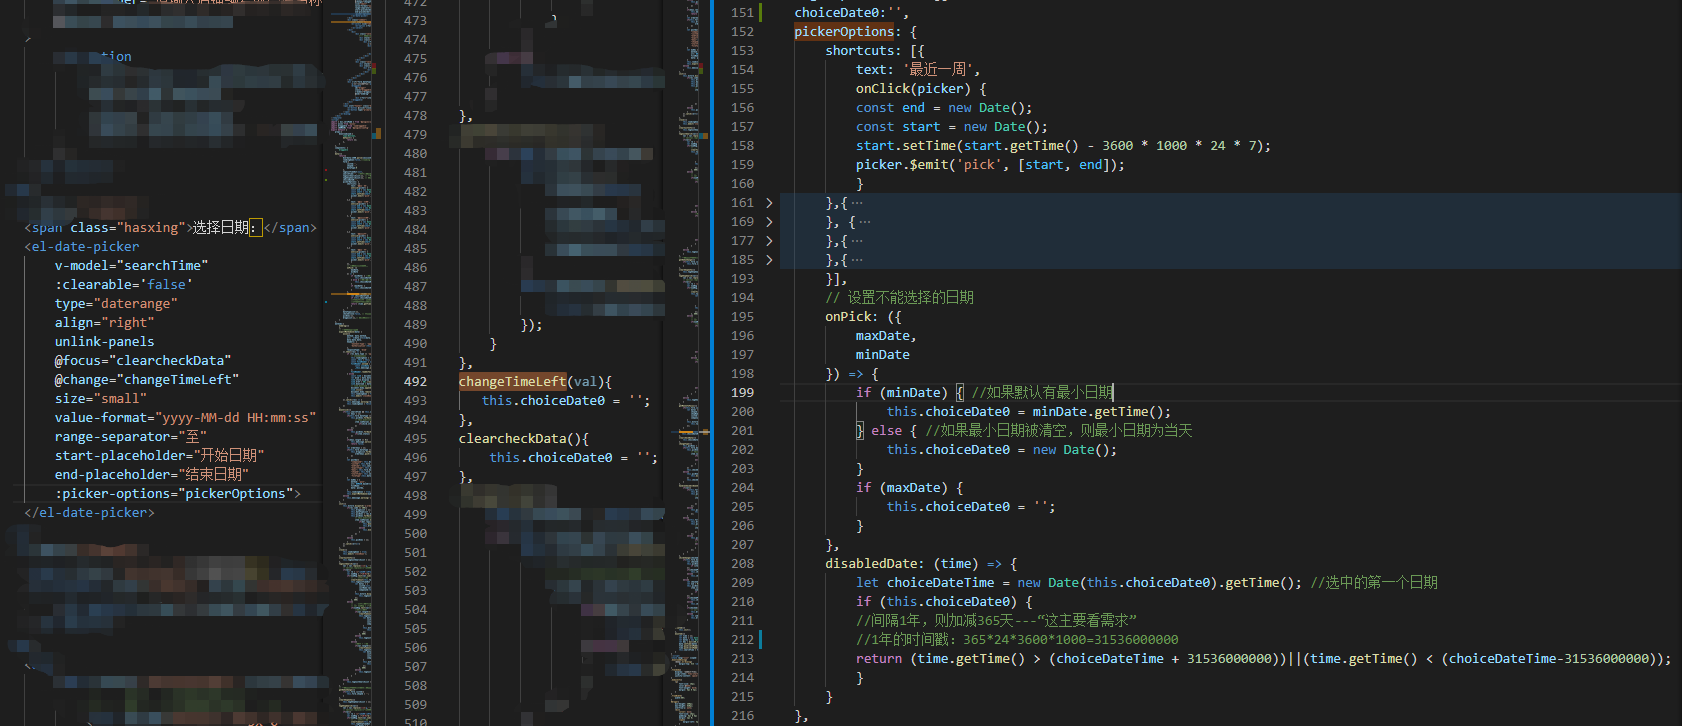1682x726 pixels.
Task: Place cursor on size="small" attribute
Action: point(100,399)
